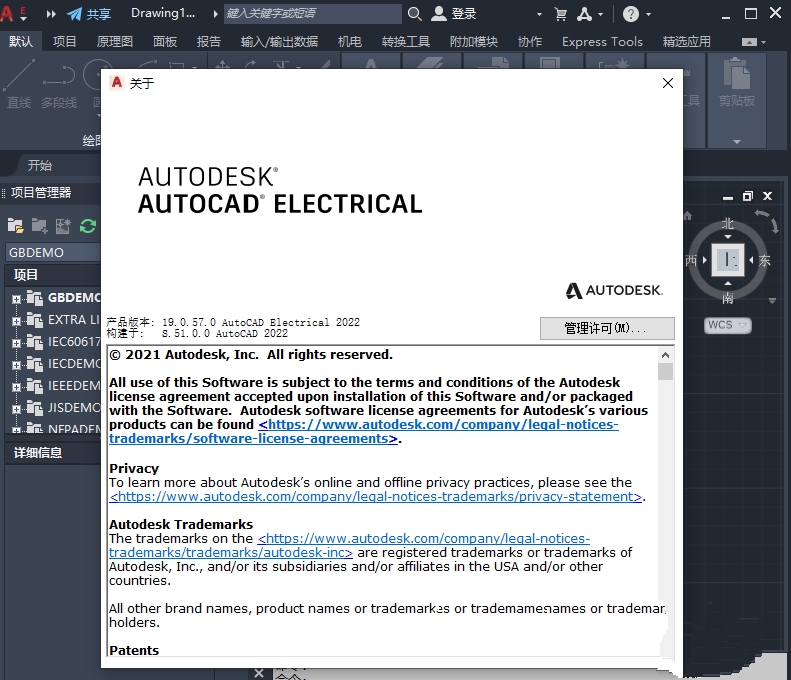Click the search magnifier icon

pos(414,14)
